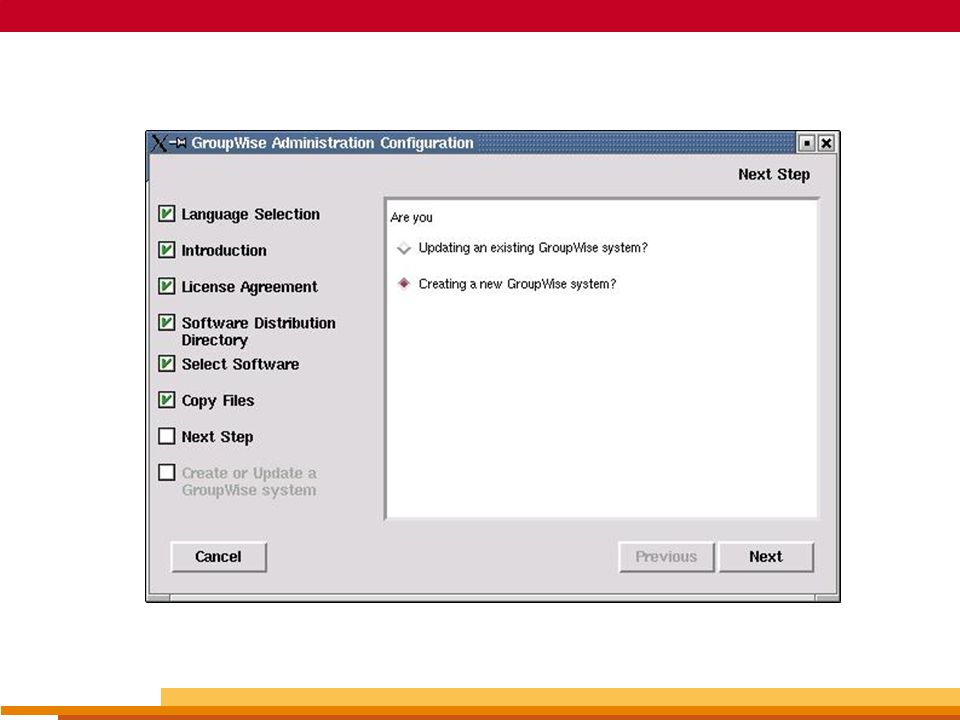Click the 'Language Selection' step label
The image size is (960, 720).
click(x=250, y=214)
